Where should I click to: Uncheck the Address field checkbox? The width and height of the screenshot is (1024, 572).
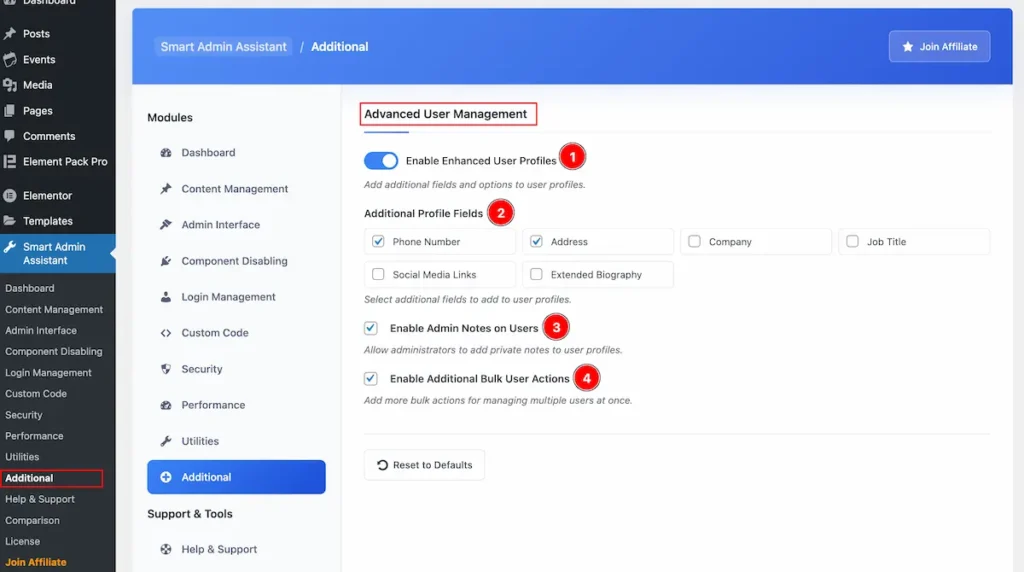click(x=536, y=241)
